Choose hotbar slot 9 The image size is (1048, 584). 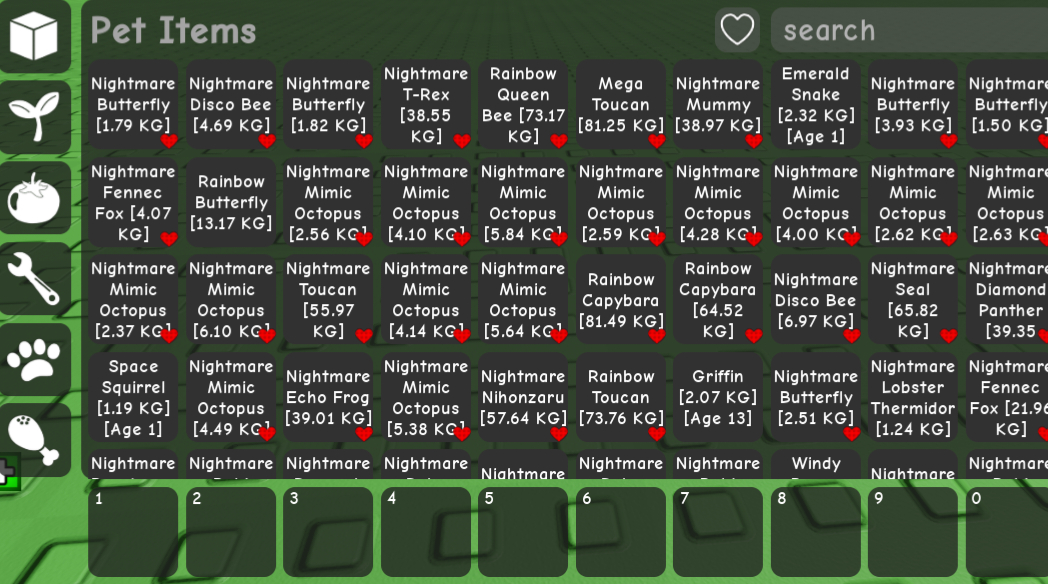913,532
